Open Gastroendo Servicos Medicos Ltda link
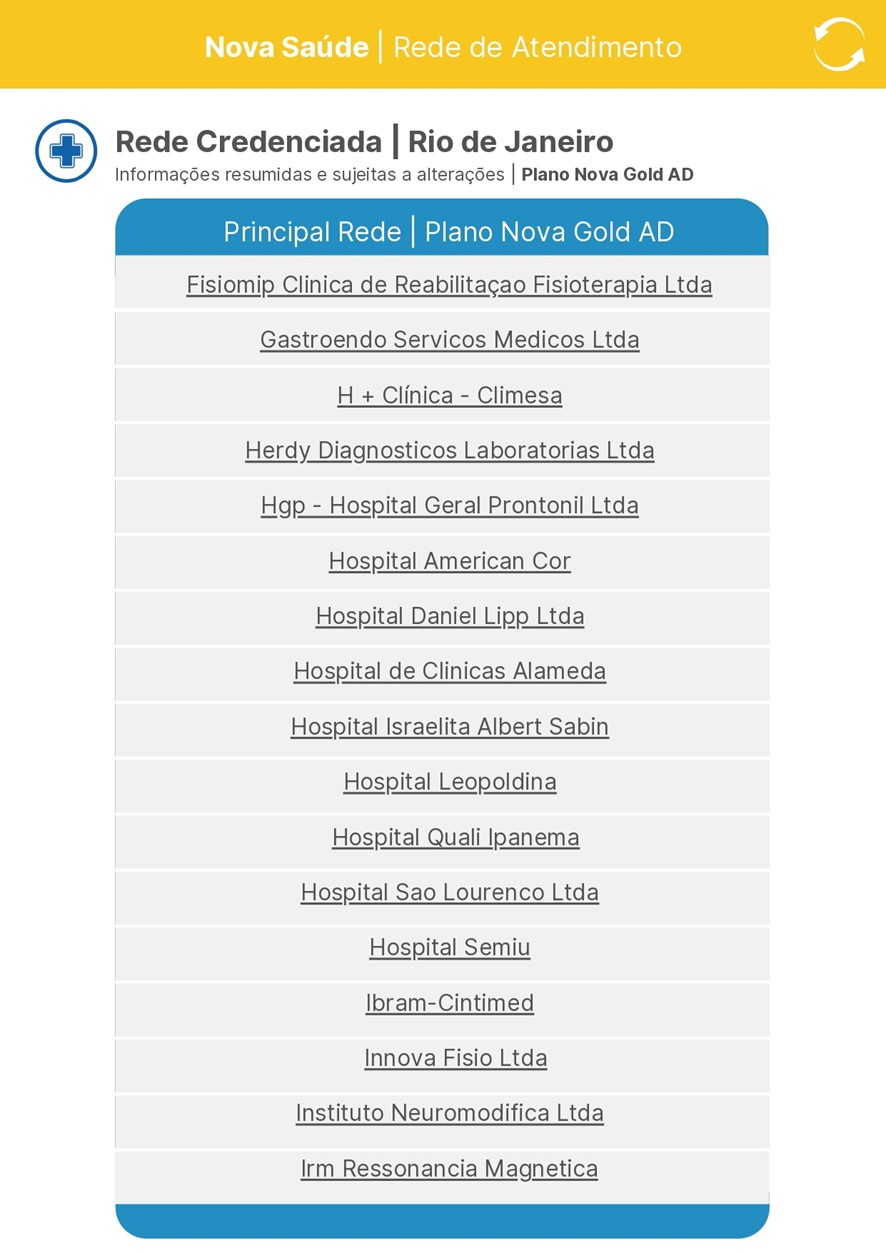Viewport: 886px width, 1253px height. [x=449, y=340]
